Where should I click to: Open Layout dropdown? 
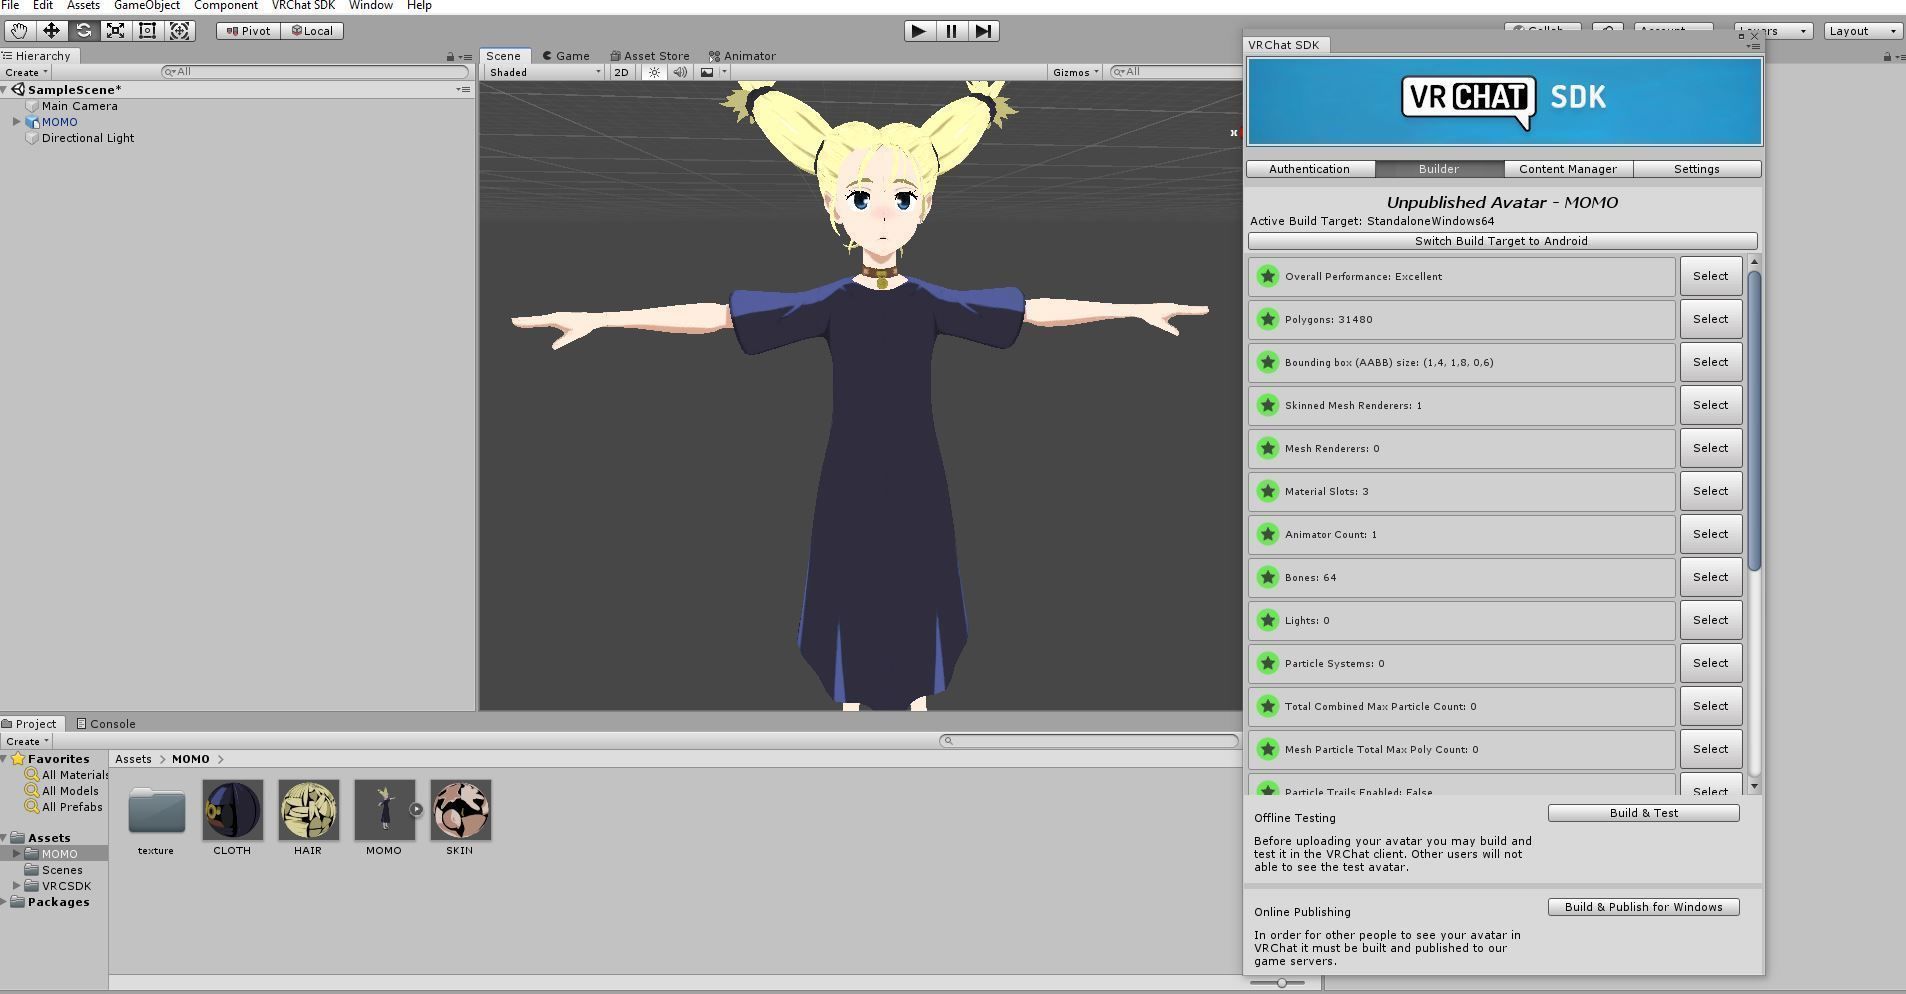point(1862,31)
